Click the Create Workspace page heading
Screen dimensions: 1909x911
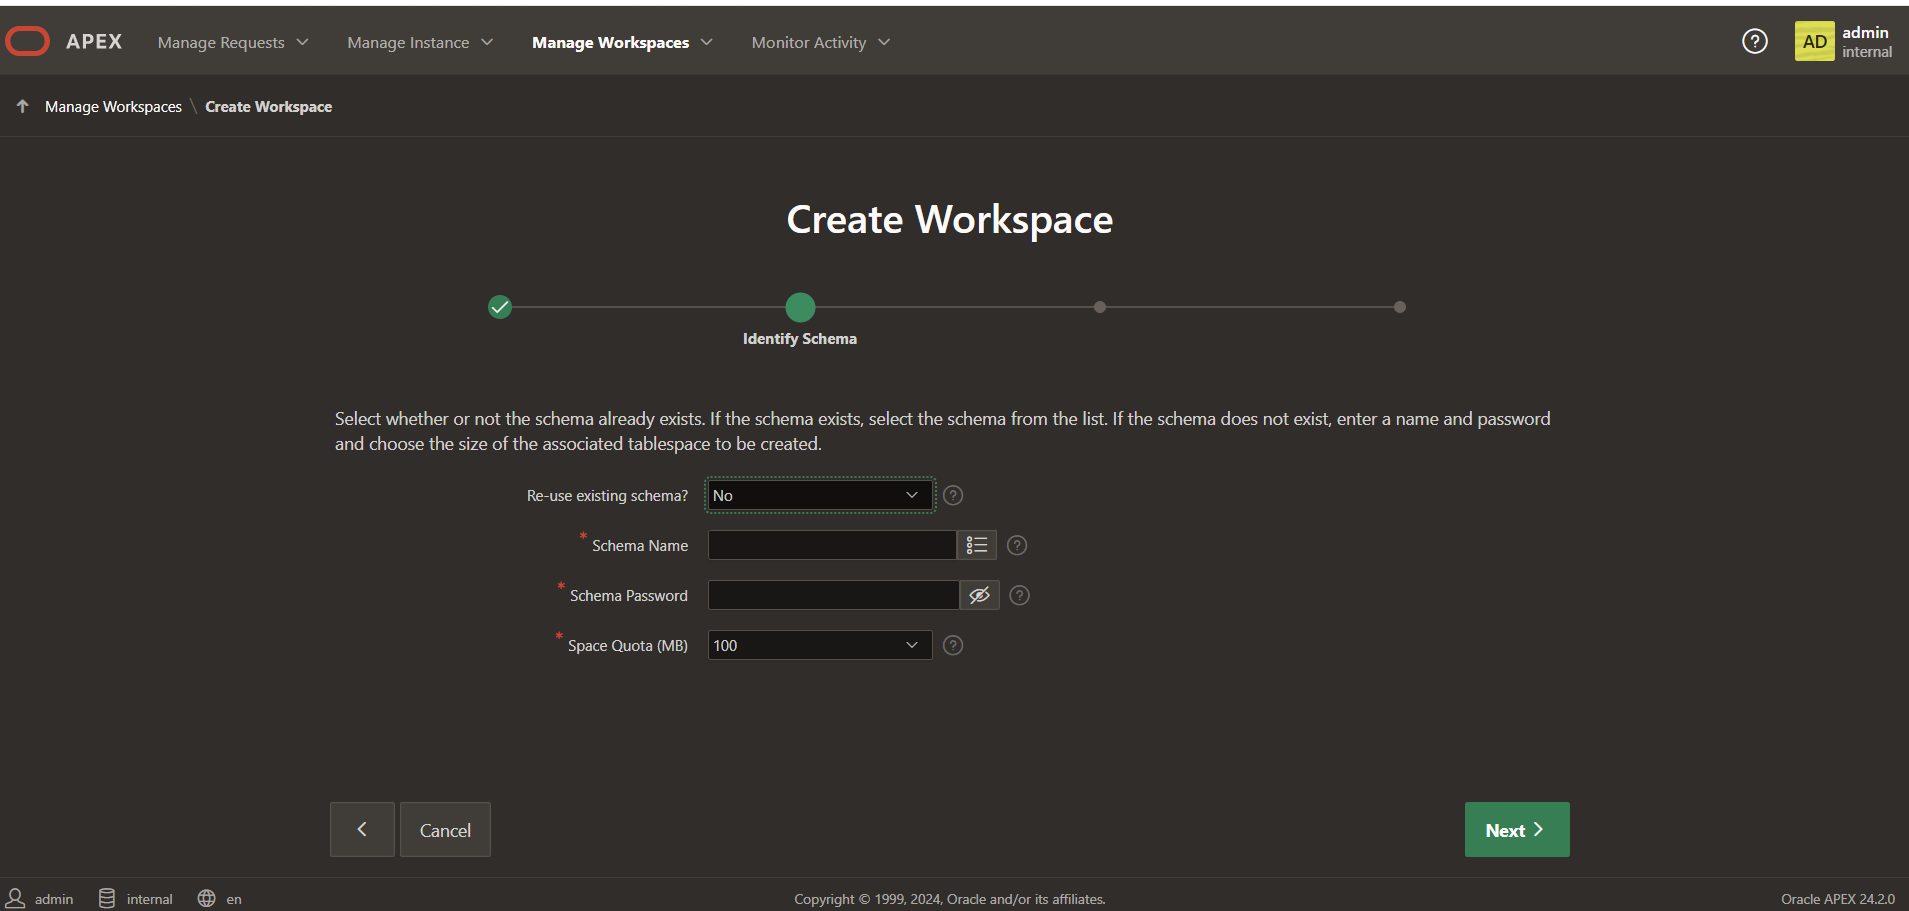pos(950,219)
